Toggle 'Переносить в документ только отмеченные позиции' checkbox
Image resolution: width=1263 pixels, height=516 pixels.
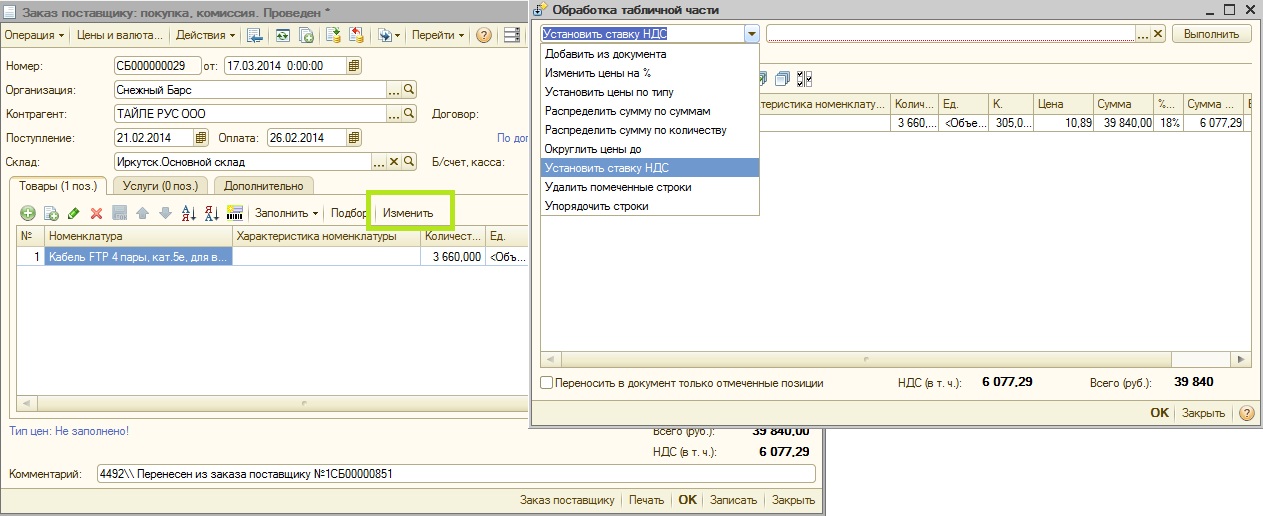click(546, 382)
